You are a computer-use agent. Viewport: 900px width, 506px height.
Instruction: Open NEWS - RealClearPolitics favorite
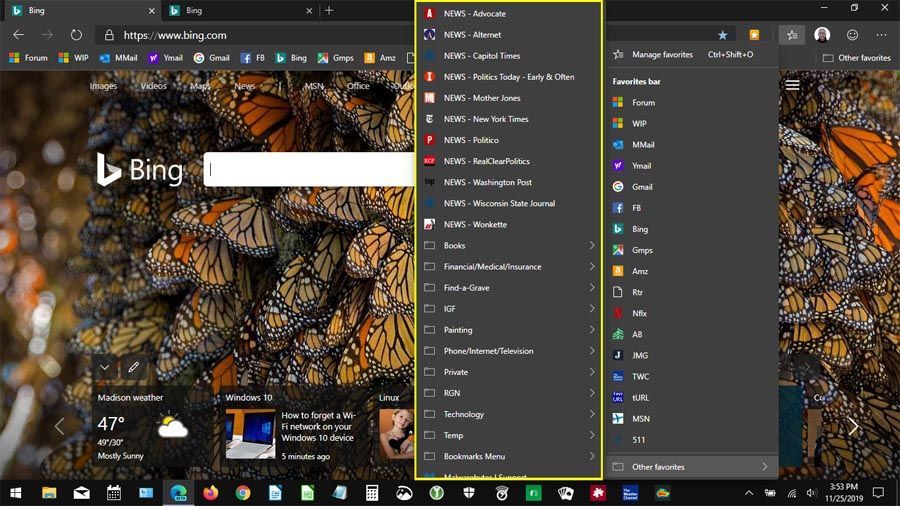click(509, 161)
